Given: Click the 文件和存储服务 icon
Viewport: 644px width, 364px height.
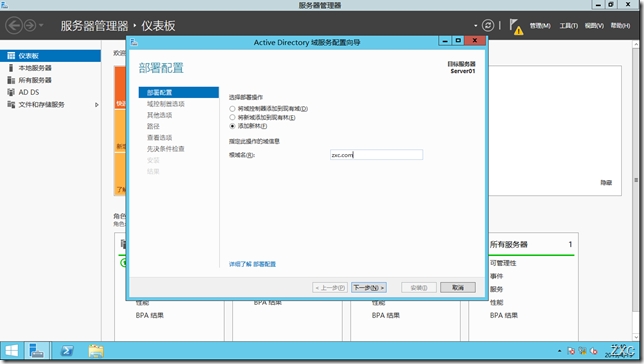Looking at the screenshot, I should 11,105.
